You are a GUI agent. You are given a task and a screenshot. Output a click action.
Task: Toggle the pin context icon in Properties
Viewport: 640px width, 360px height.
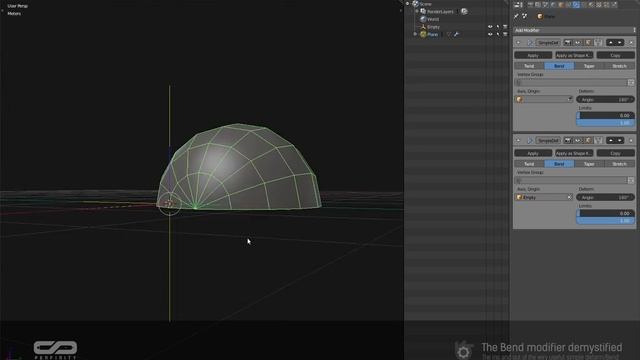pyautogui.click(x=516, y=16)
